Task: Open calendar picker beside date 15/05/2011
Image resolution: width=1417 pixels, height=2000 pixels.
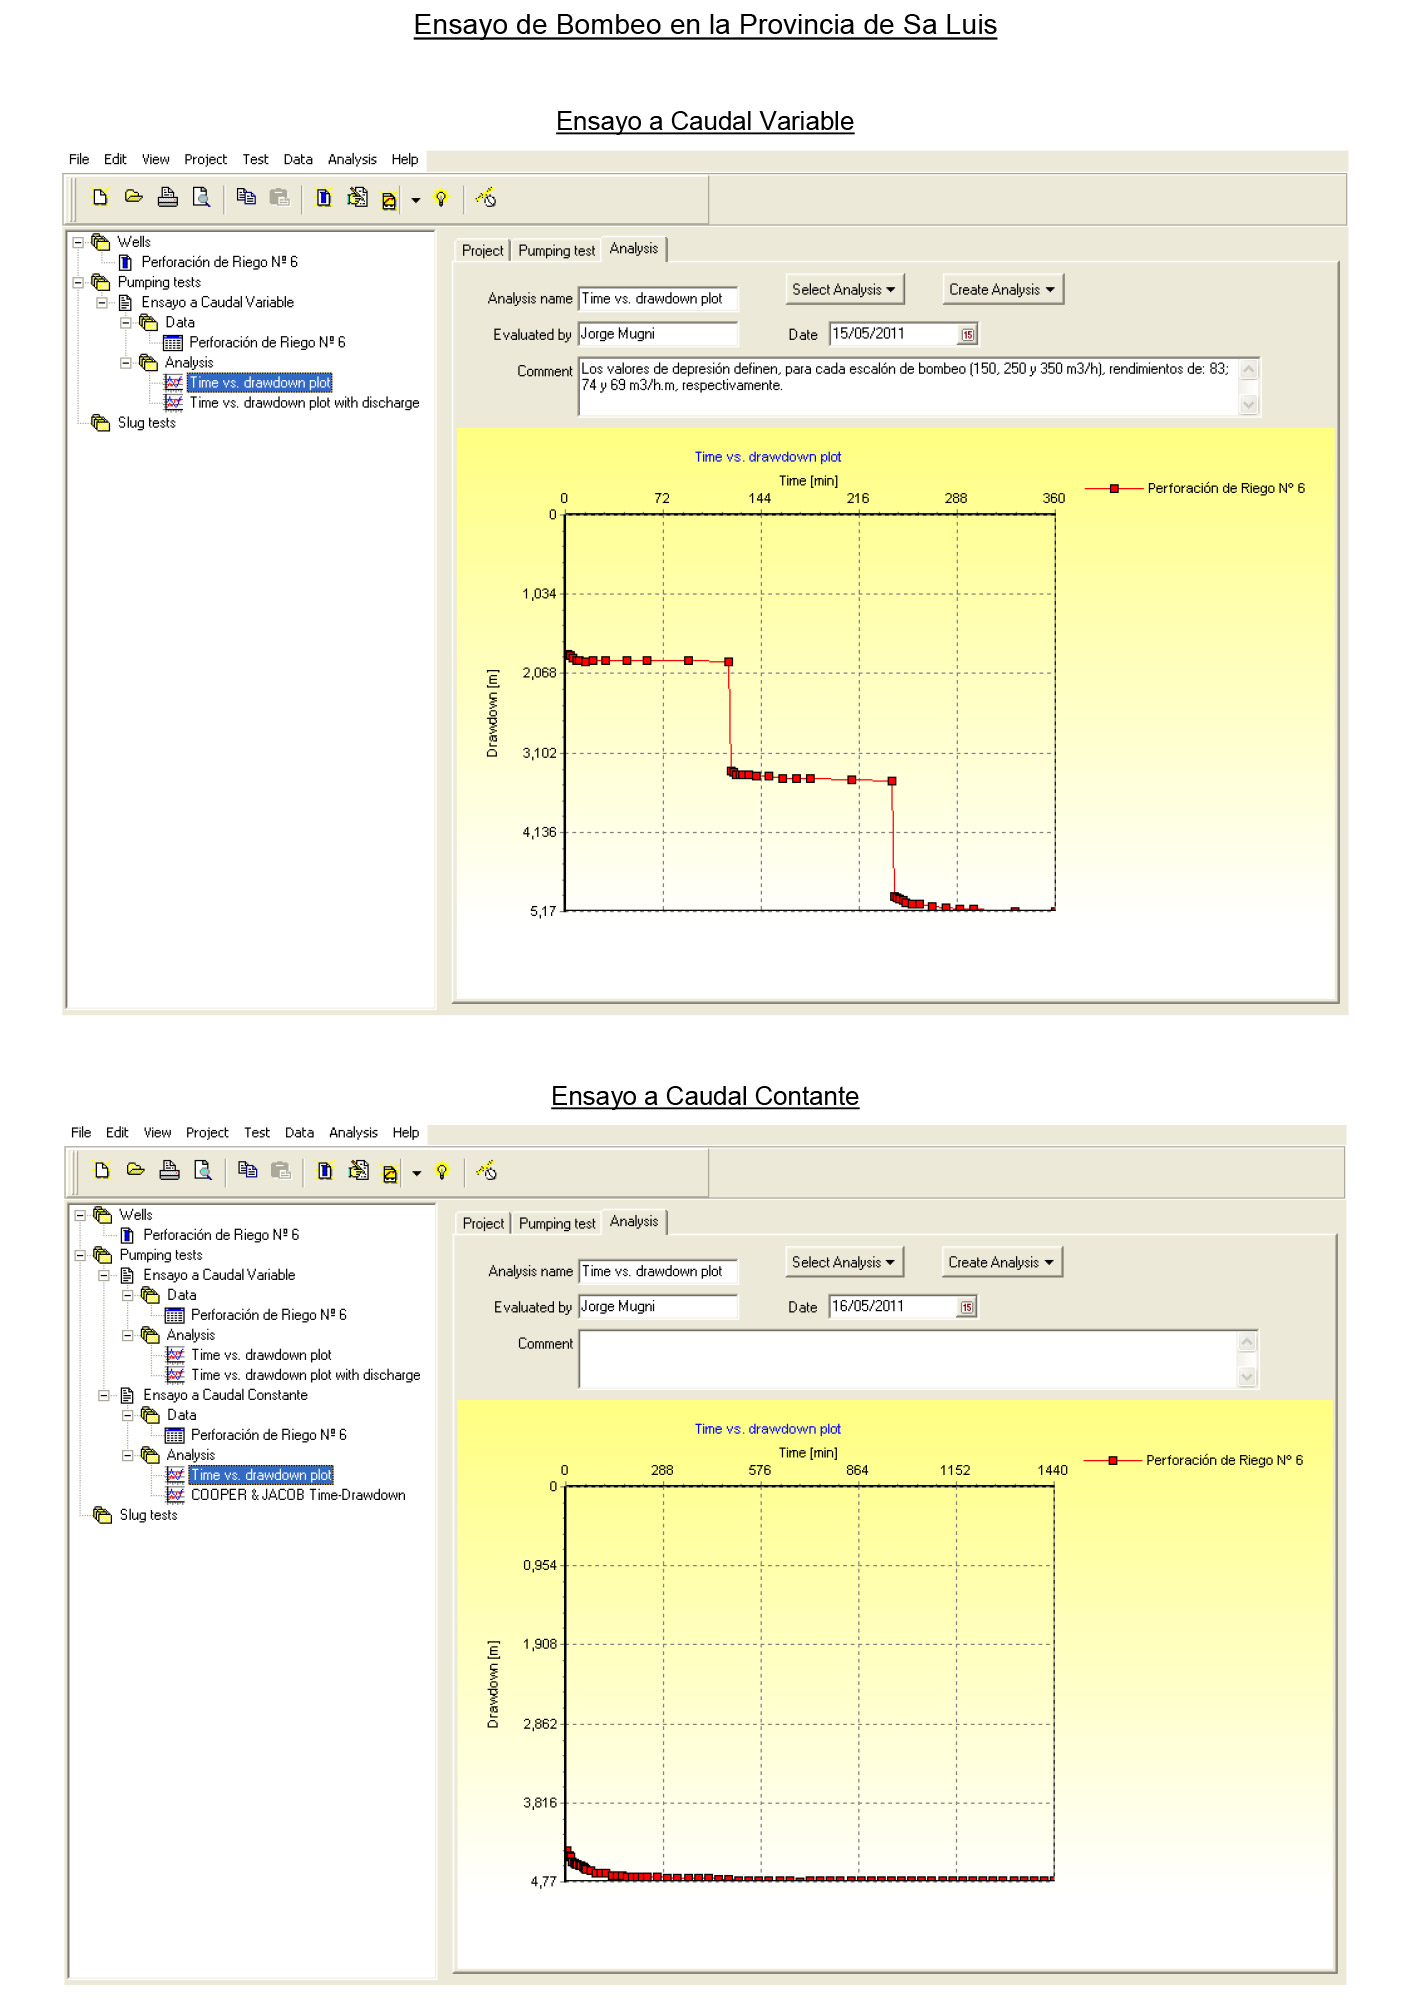Action: coord(967,334)
